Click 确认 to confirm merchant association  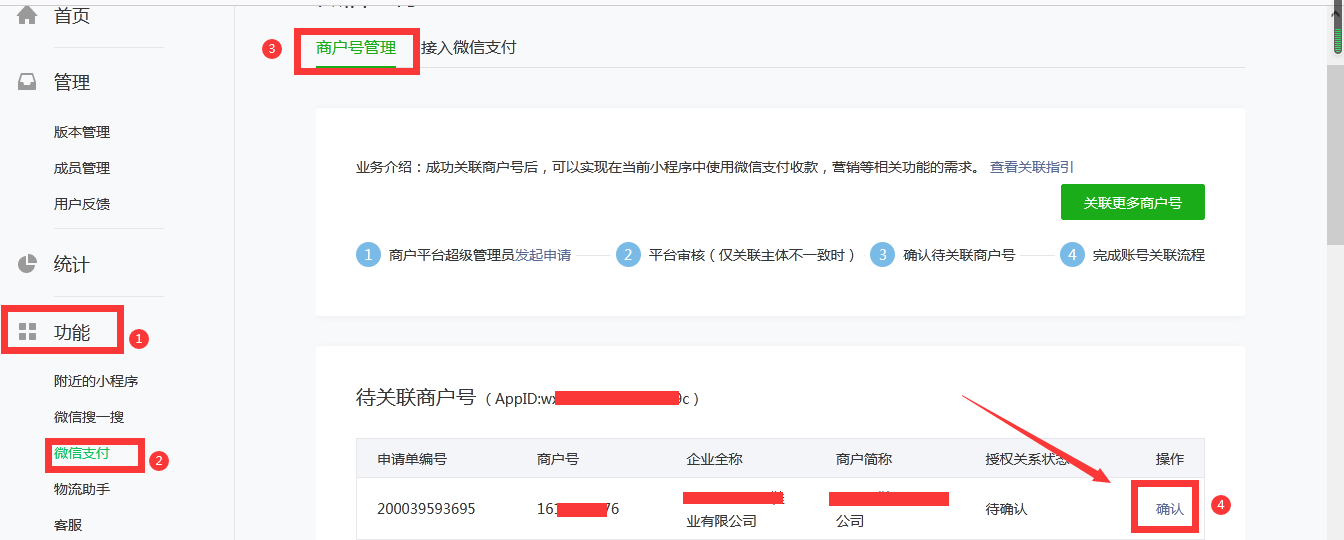click(x=1169, y=509)
